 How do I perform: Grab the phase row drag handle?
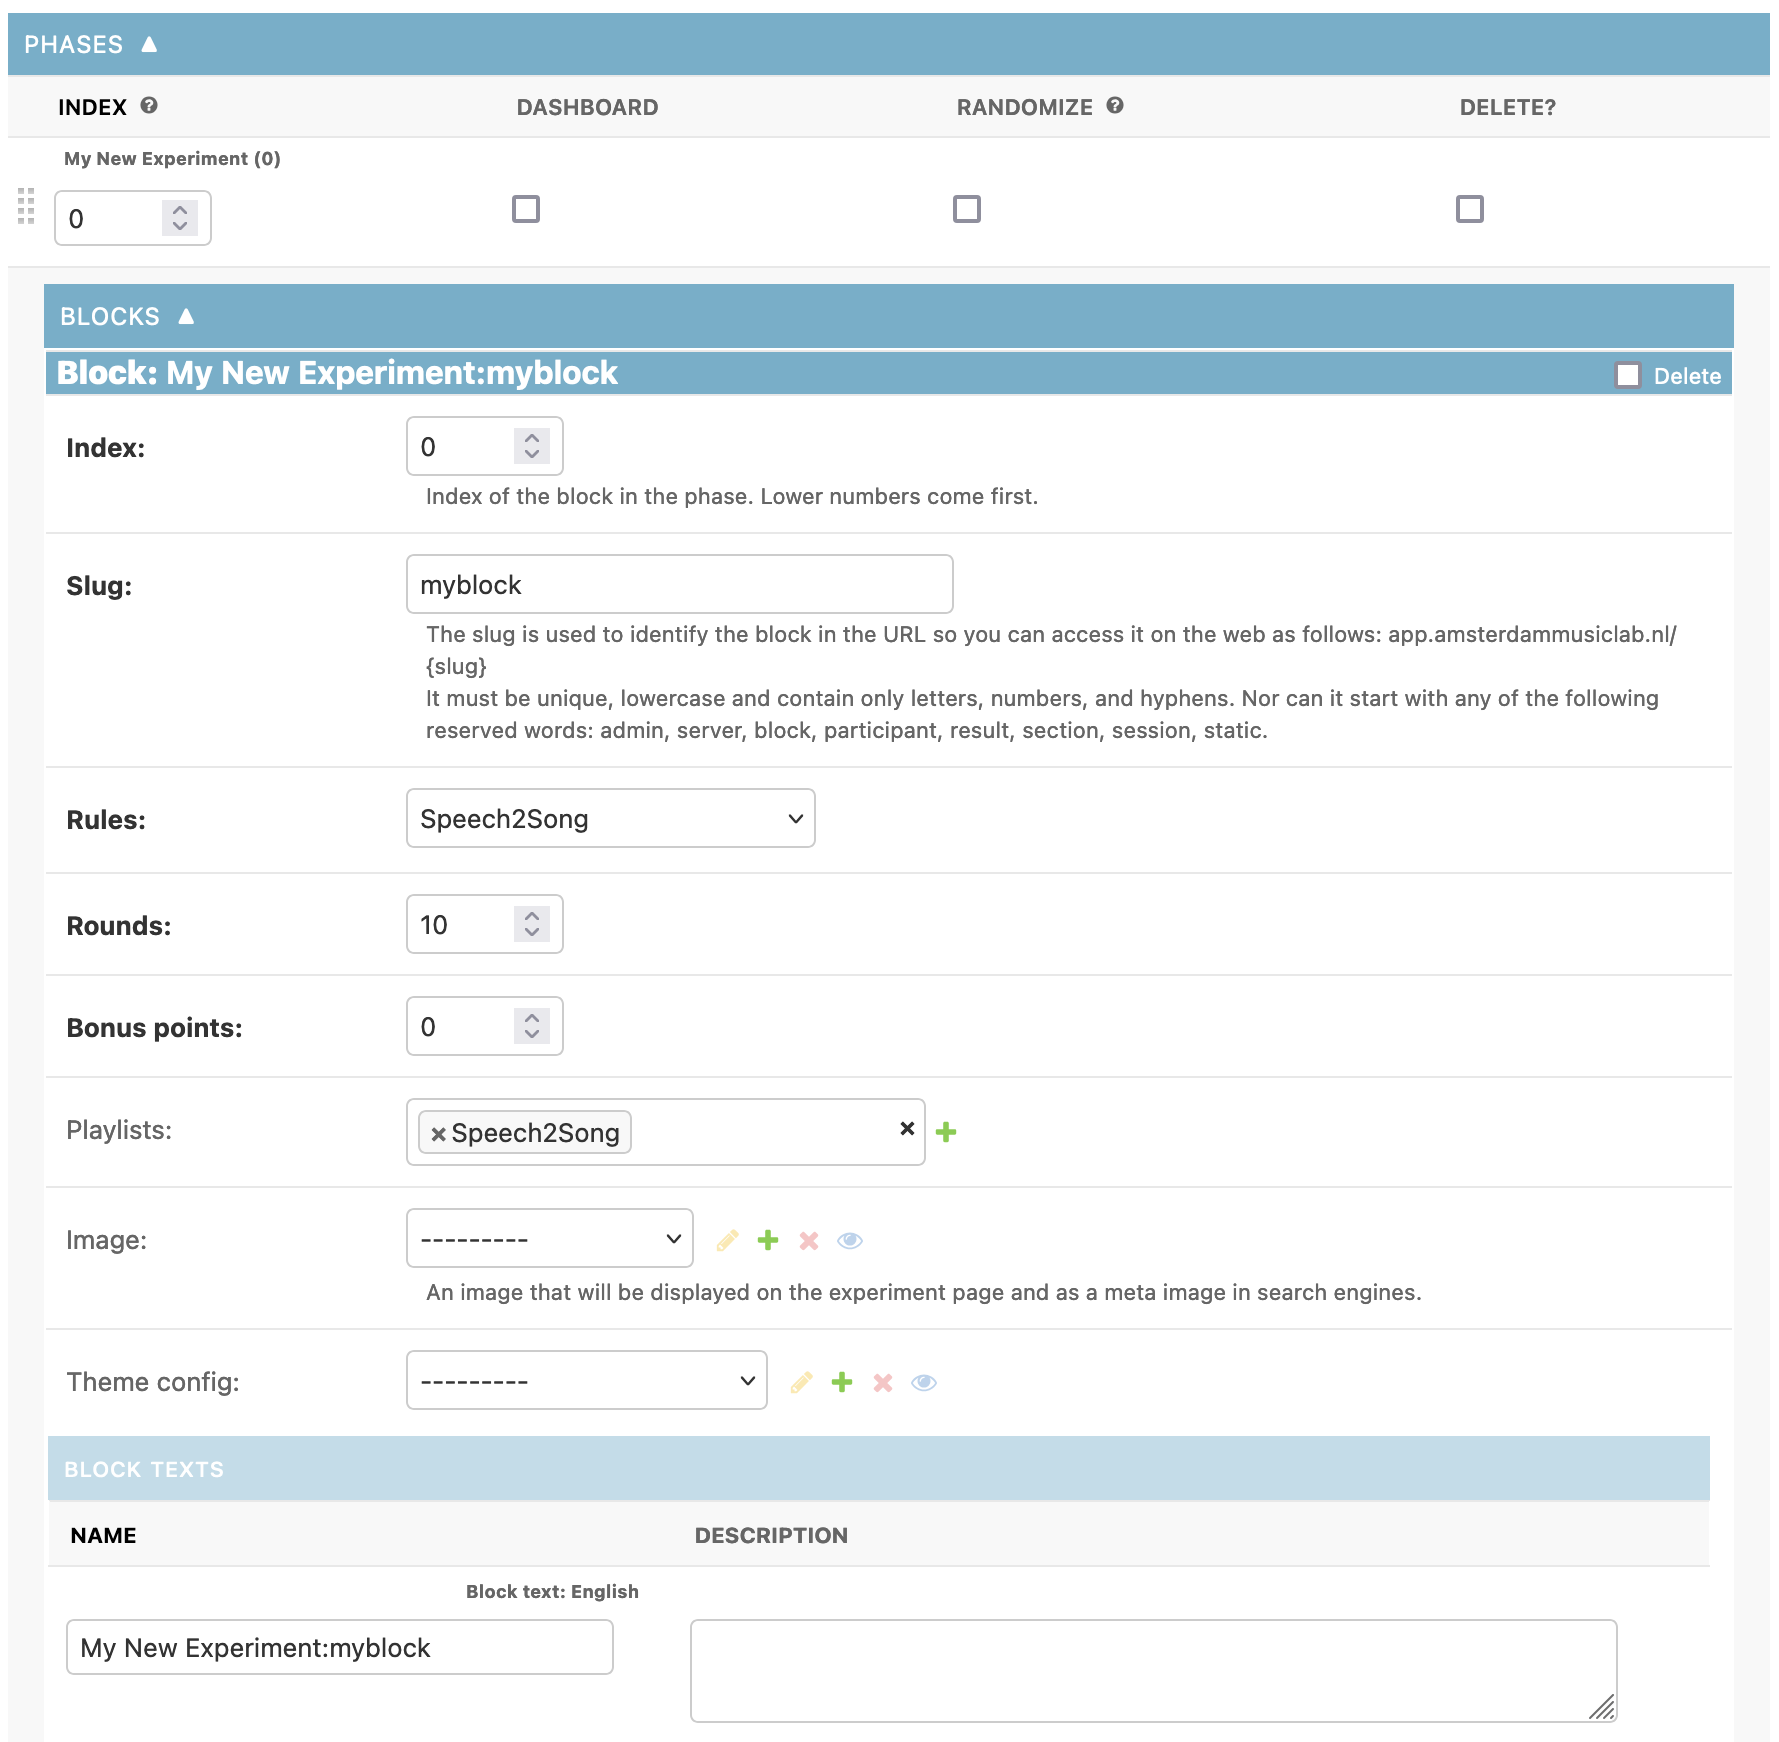click(26, 206)
